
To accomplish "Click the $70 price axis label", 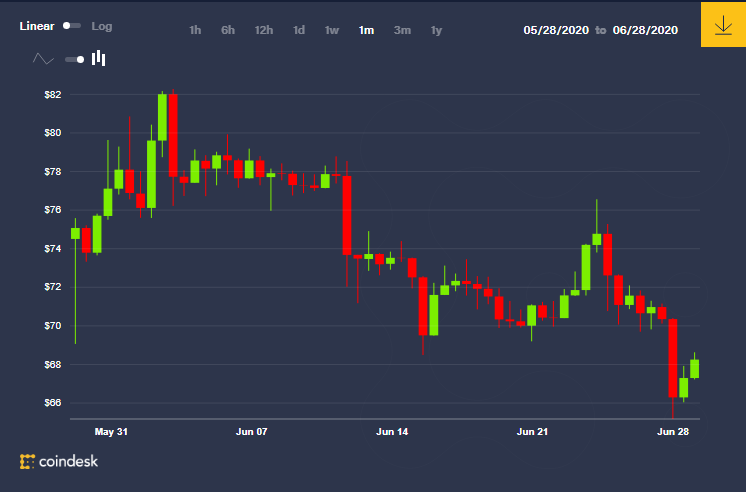I will (53, 326).
